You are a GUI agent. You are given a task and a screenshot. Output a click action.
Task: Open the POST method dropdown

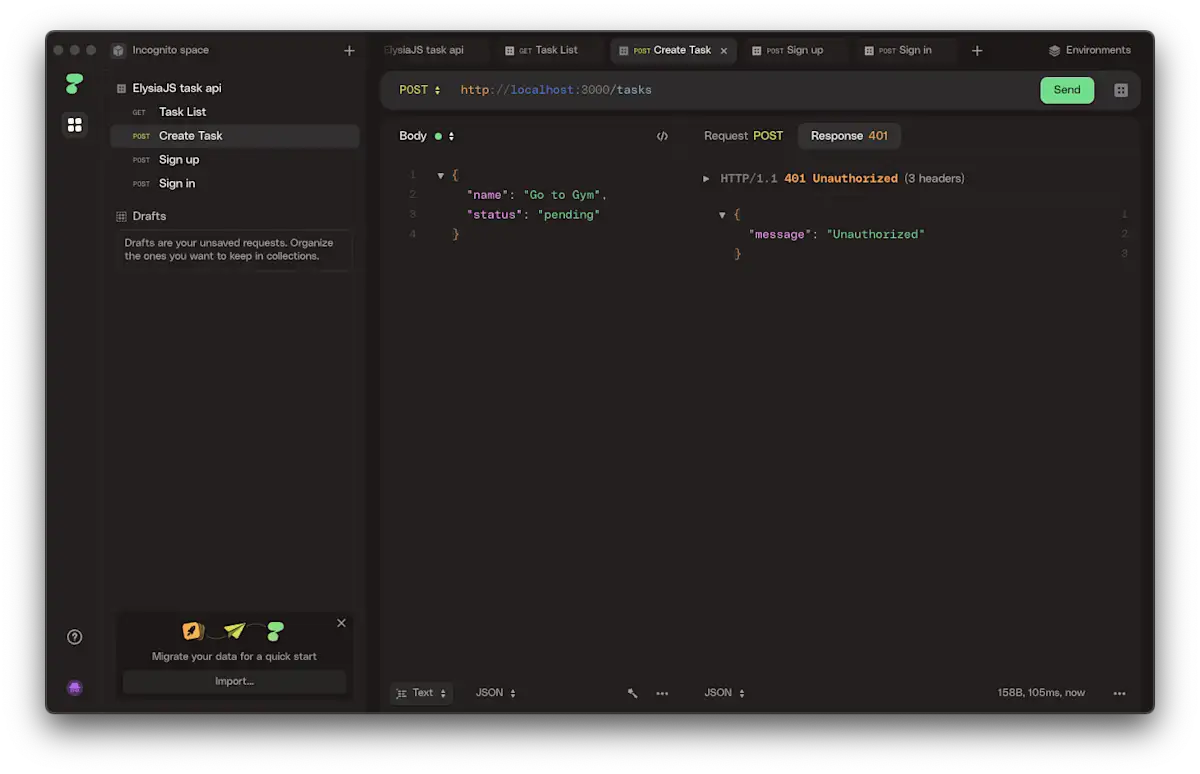[419, 89]
